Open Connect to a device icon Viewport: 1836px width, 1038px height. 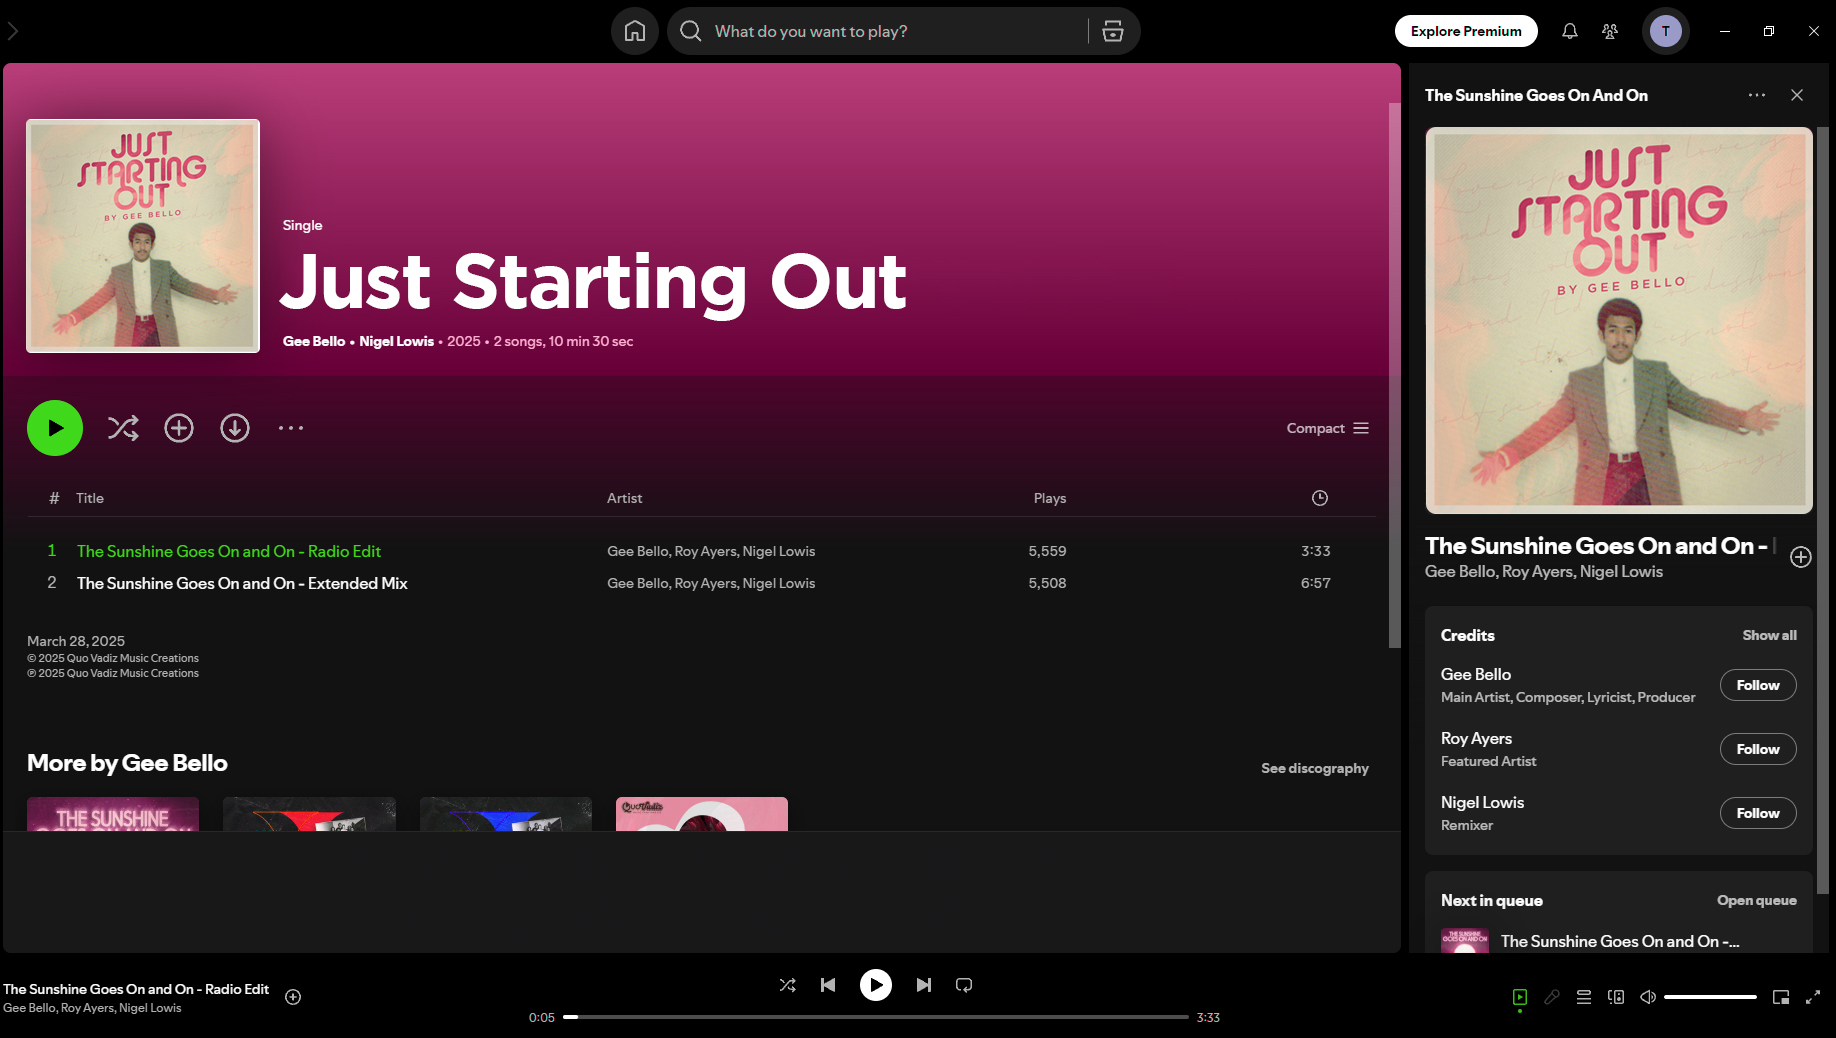click(x=1616, y=997)
